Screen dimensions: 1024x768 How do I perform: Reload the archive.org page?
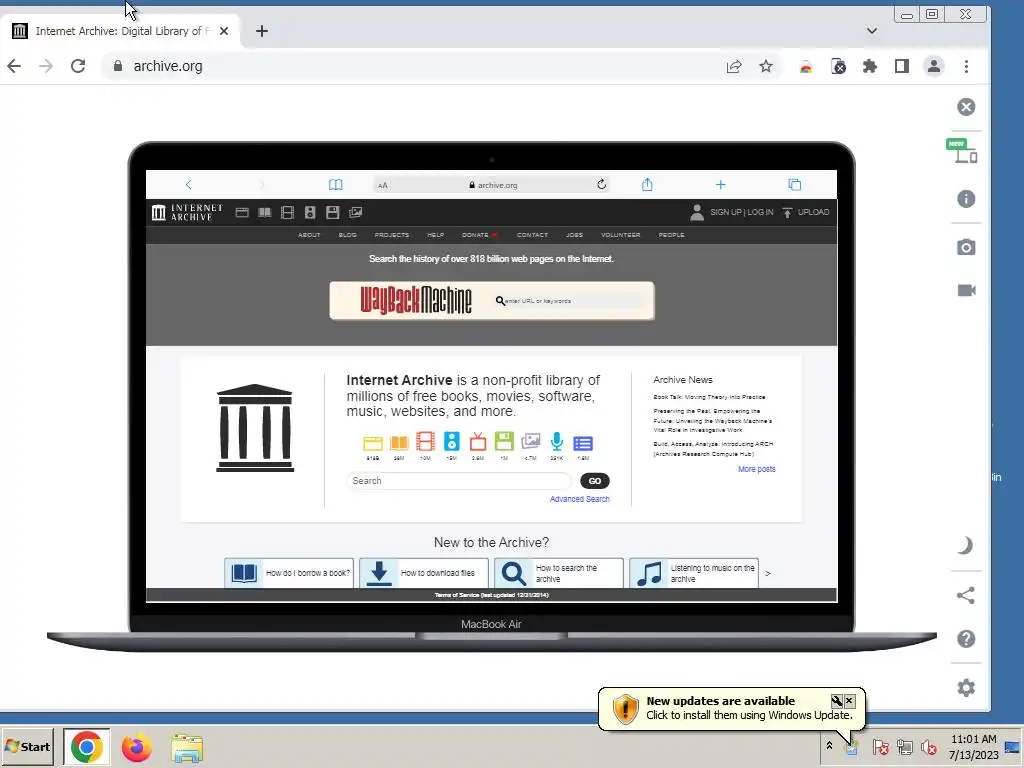point(78,66)
